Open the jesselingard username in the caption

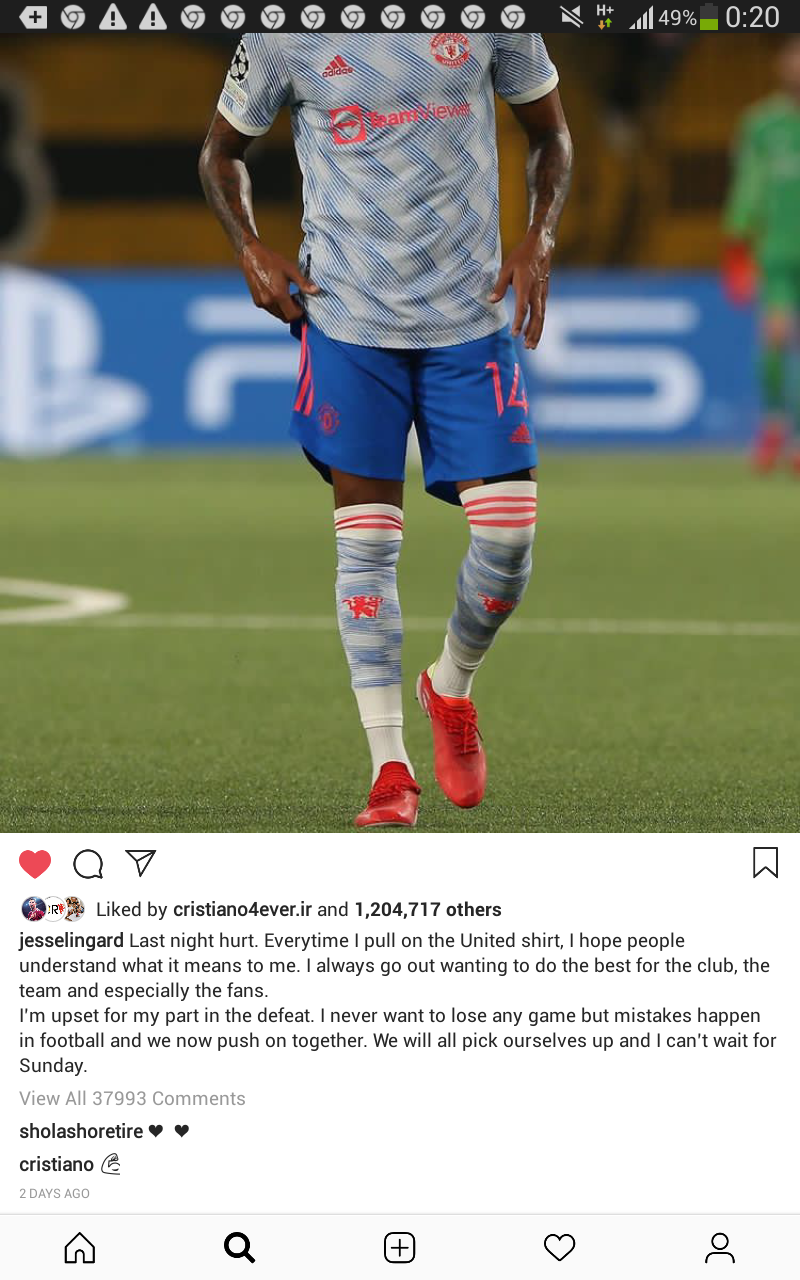point(71,941)
